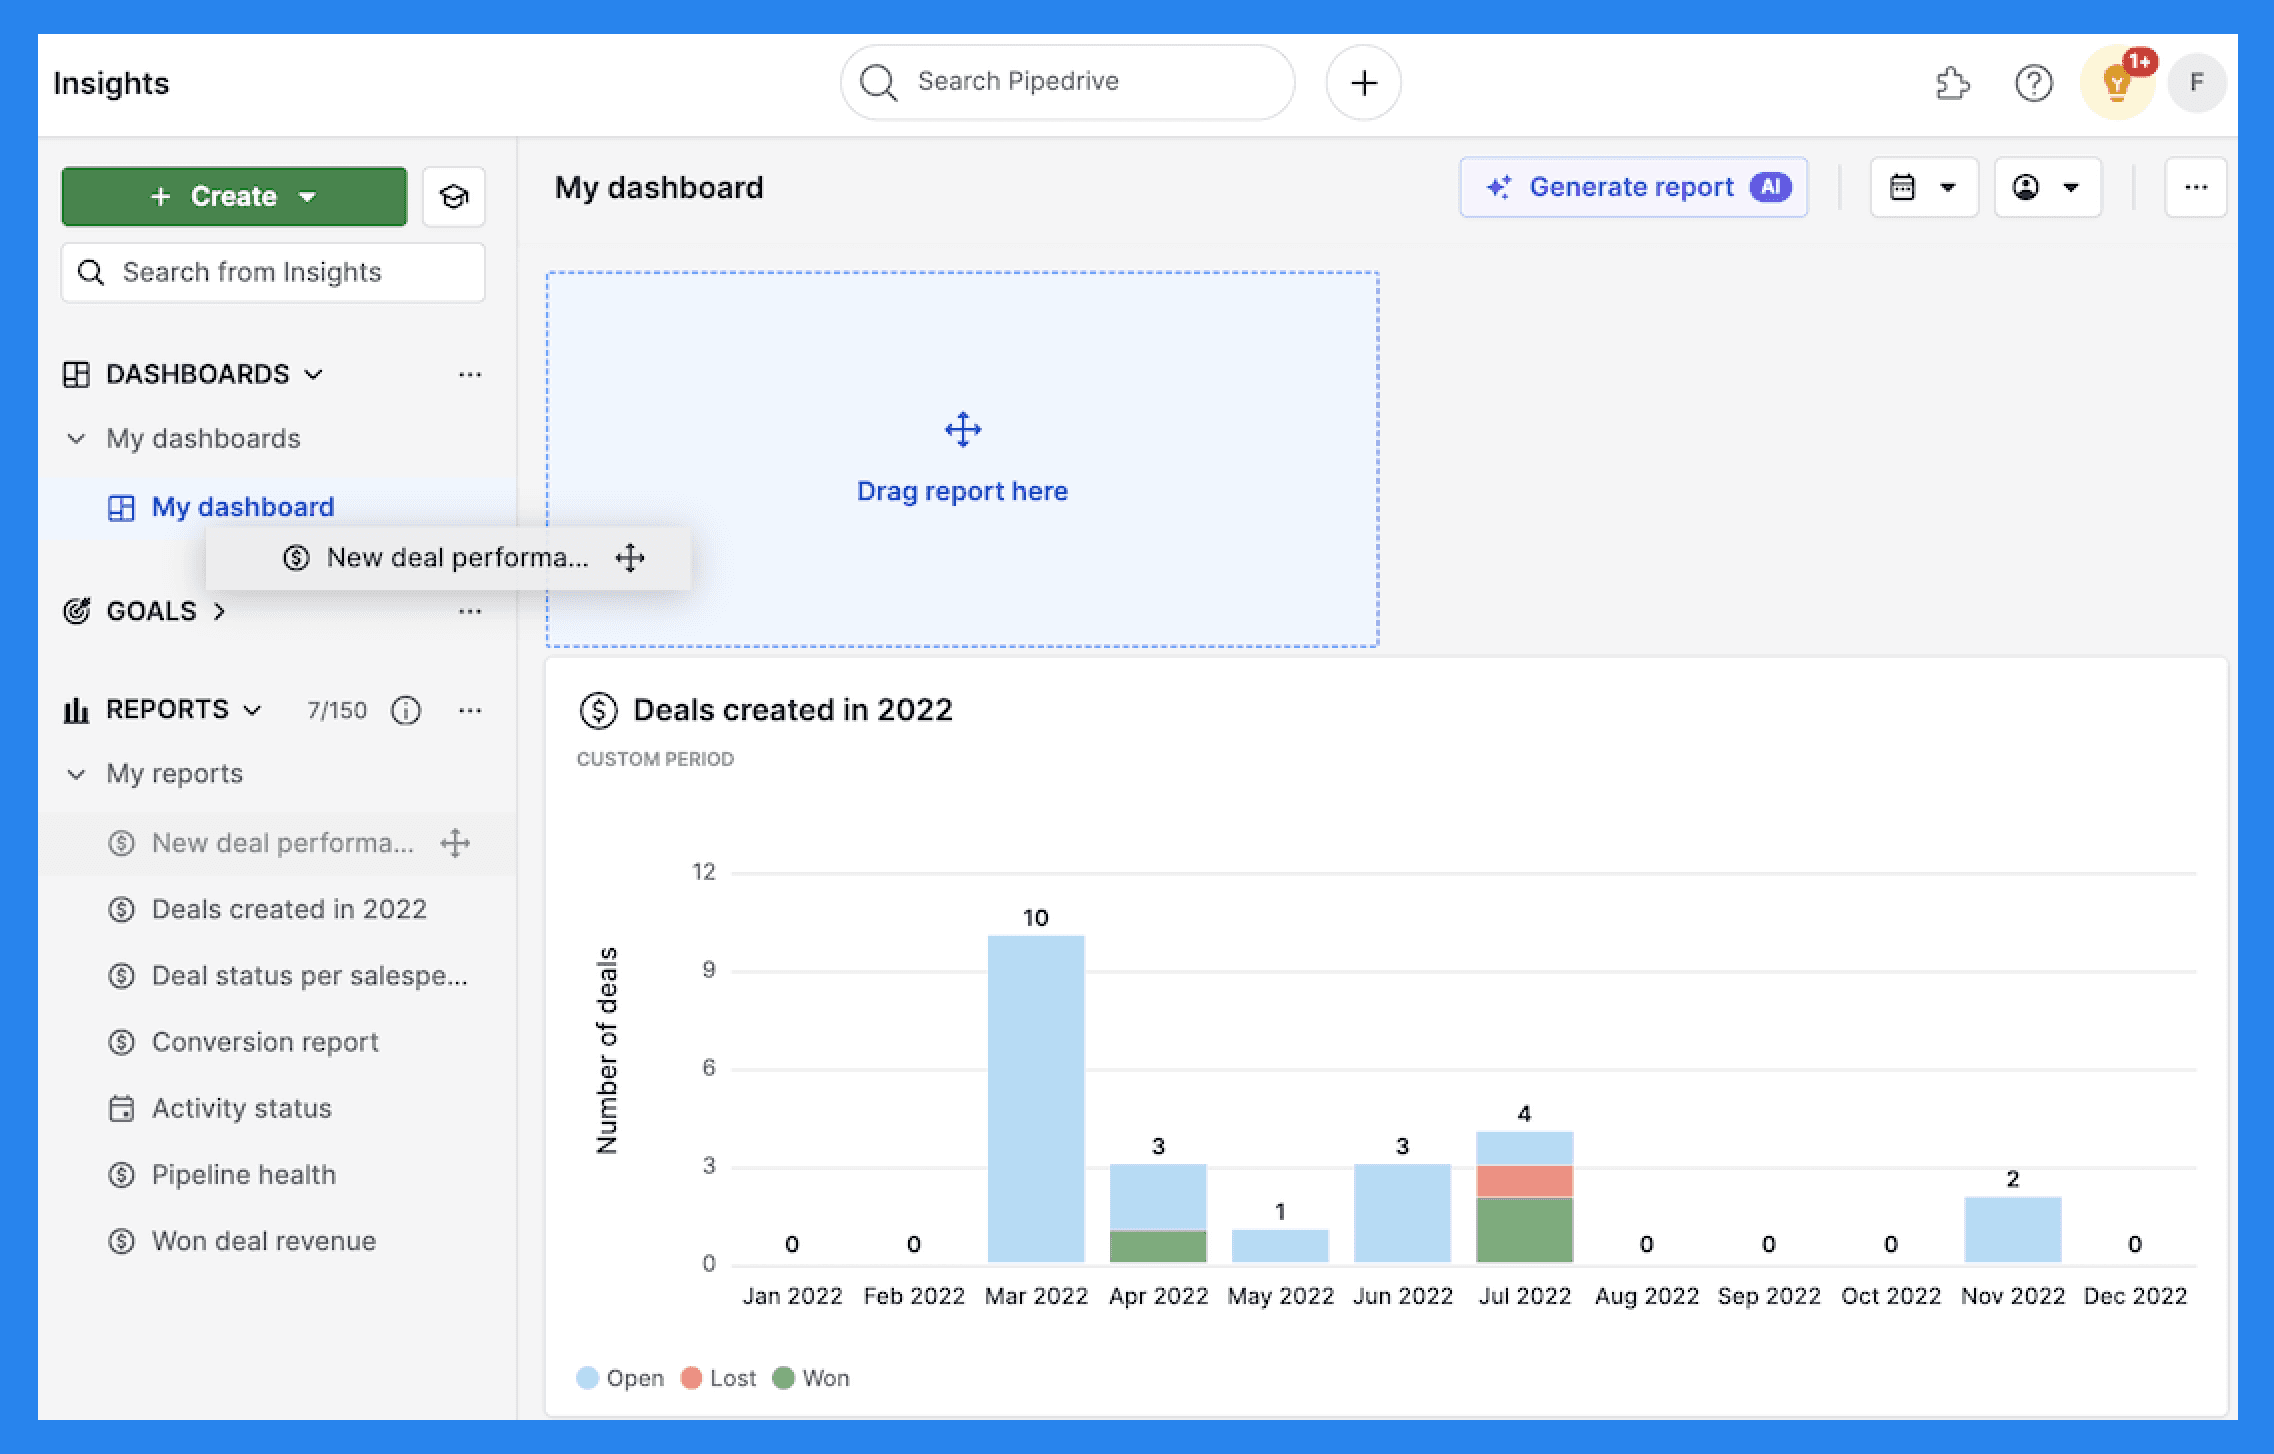The image size is (2274, 1454).
Task: Click the CUSTOM PERIOD label
Action: 655,759
